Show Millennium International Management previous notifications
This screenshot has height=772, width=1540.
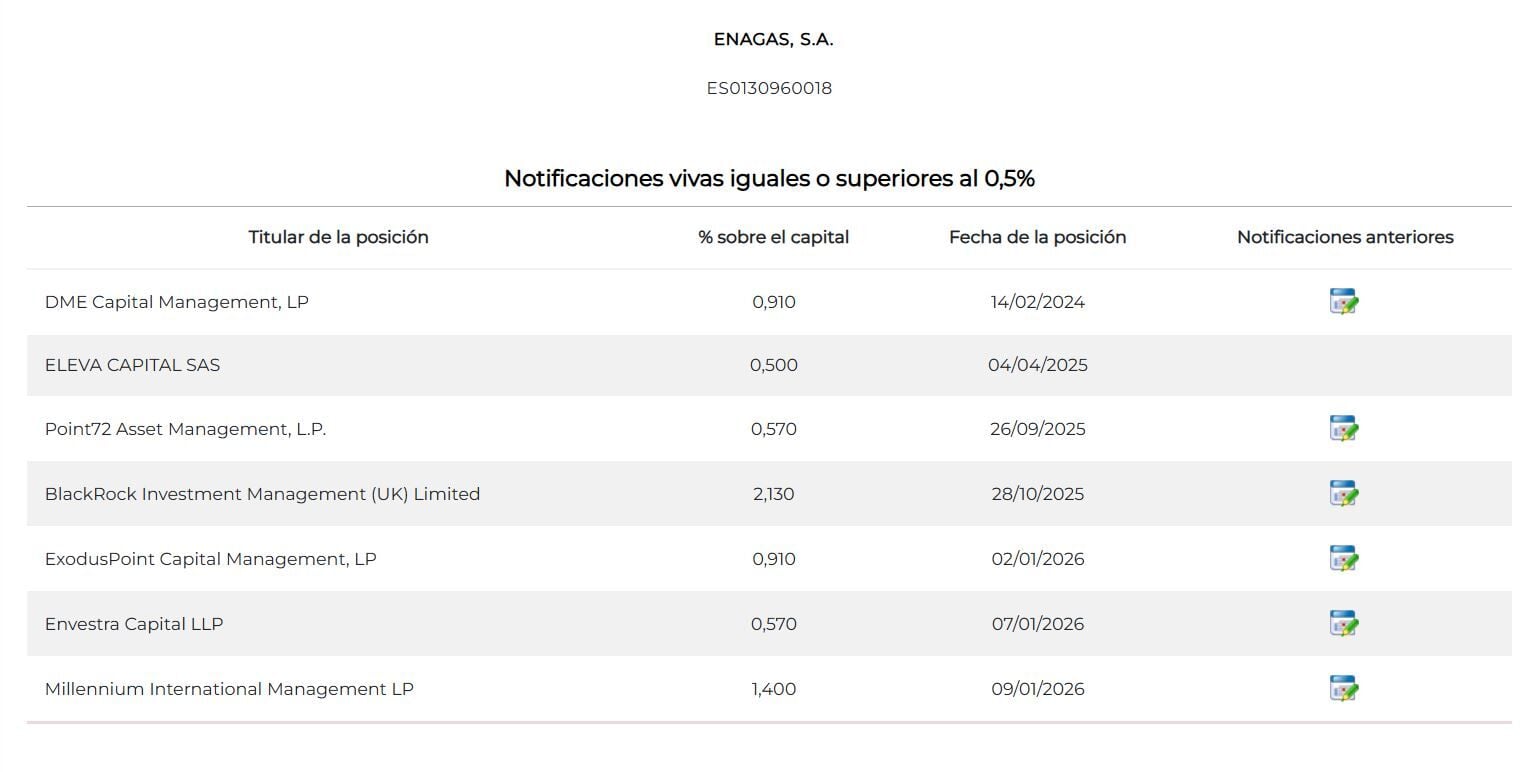[1343, 689]
